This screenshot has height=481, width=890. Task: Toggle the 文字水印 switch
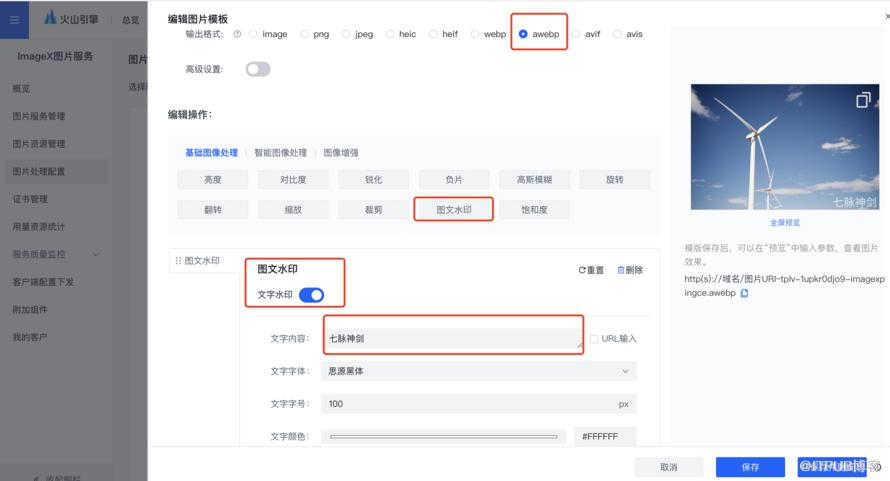click(x=312, y=295)
